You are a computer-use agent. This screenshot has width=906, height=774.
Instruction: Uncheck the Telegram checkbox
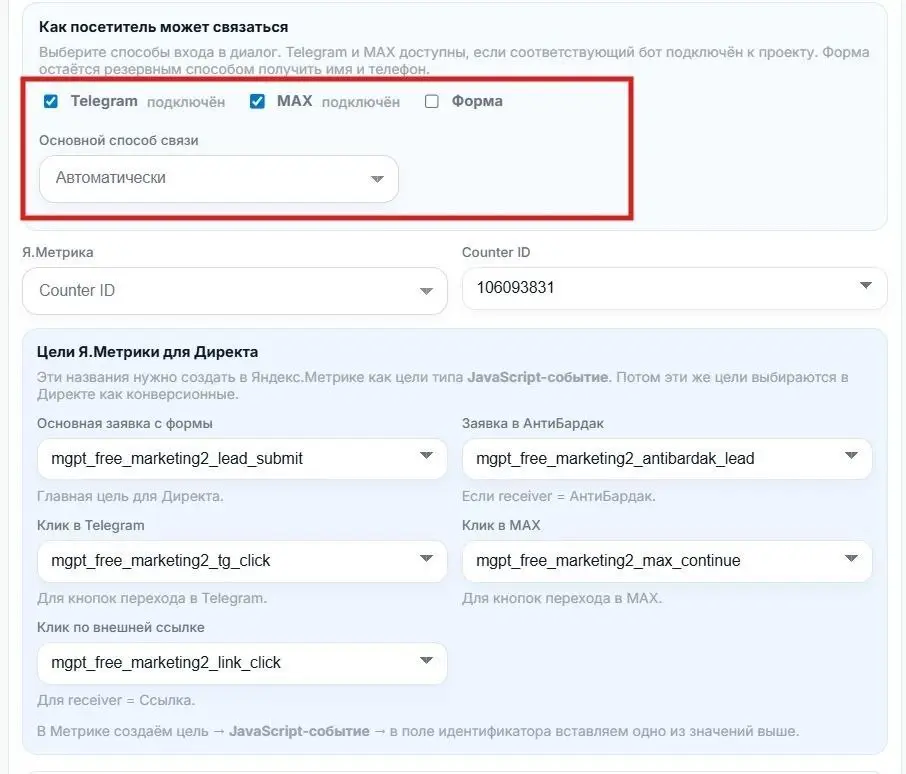click(51, 102)
